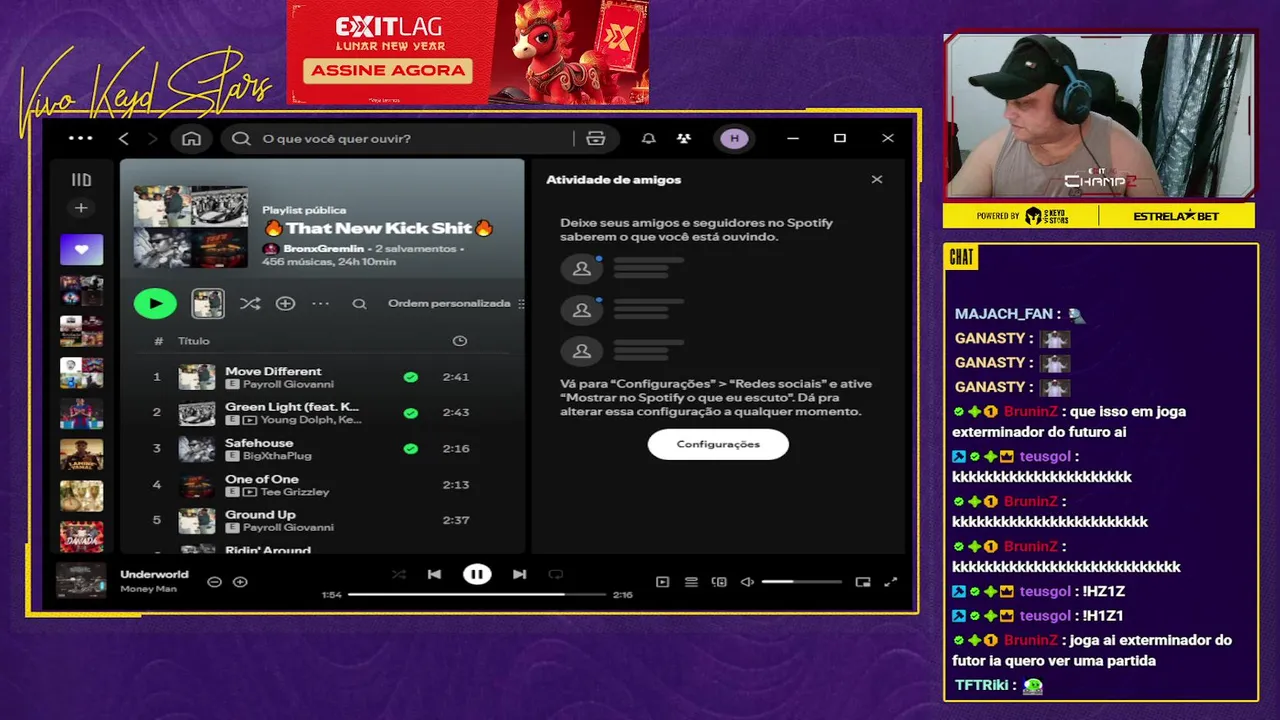
Task: Select the Green Light track row
Action: [320, 413]
